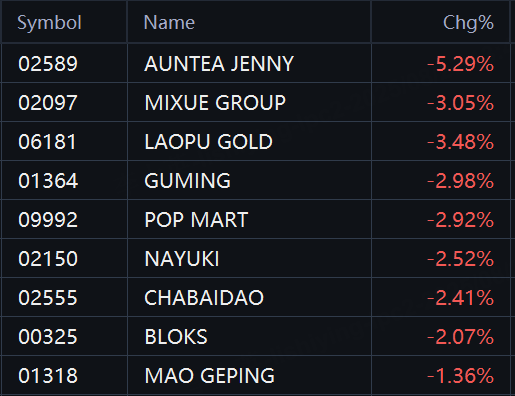Viewport: 515px width, 396px height.
Task: Sort the list by Chg% column header
Action: point(468,23)
